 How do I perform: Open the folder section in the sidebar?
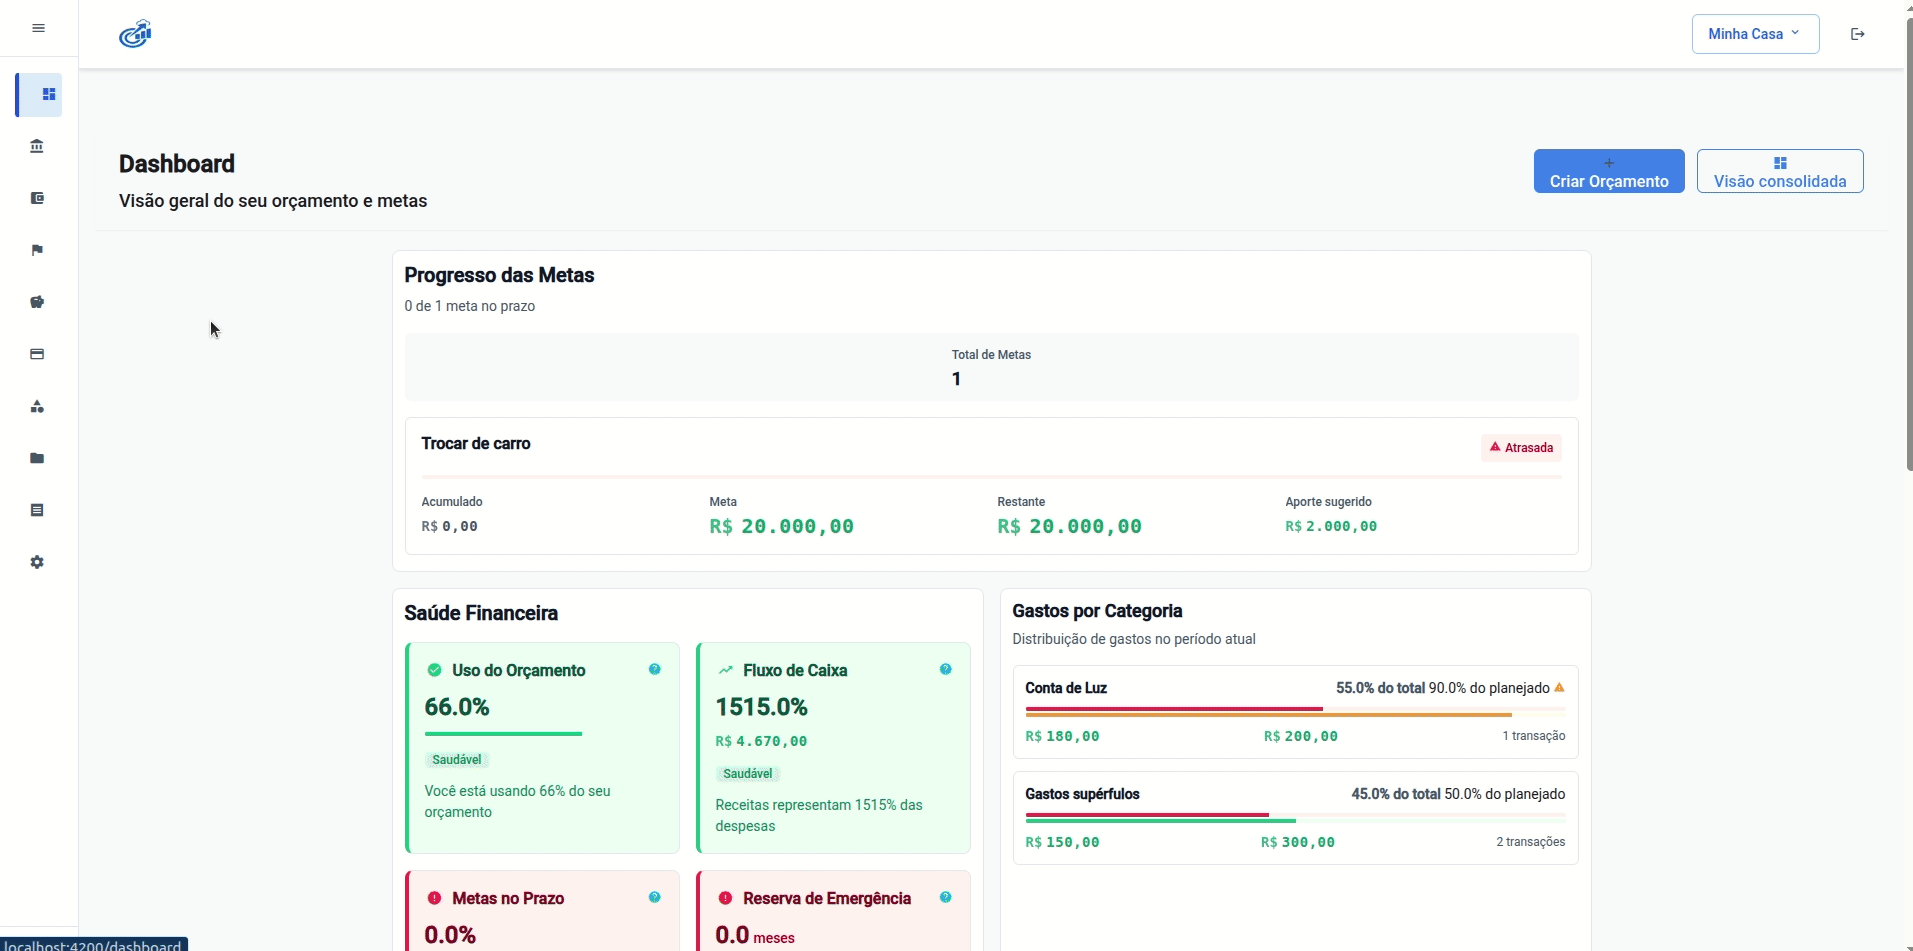point(38,458)
